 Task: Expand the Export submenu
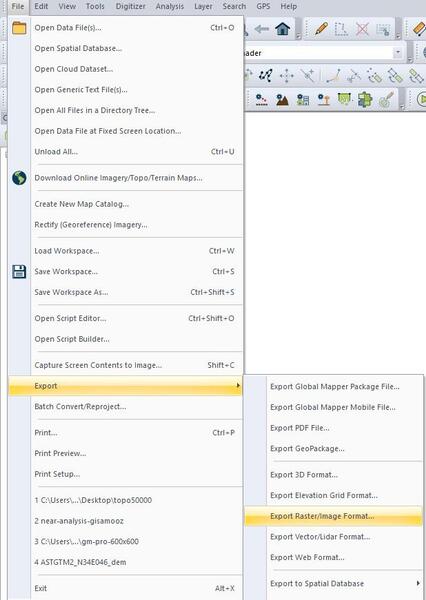125,386
